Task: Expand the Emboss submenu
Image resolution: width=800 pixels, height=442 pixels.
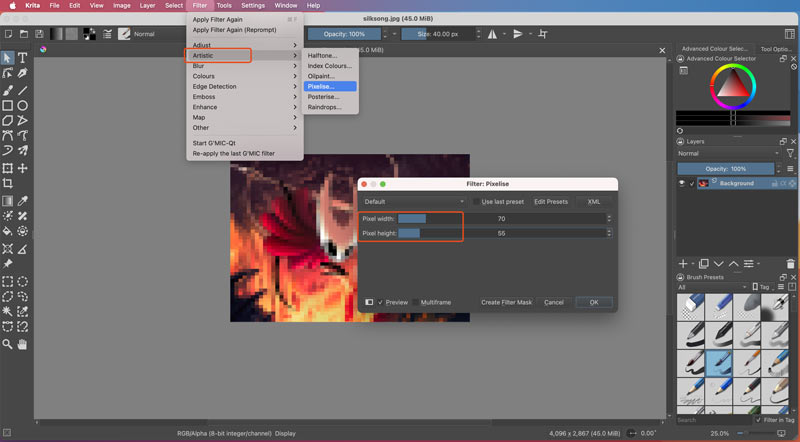Action: pyautogui.click(x=244, y=96)
